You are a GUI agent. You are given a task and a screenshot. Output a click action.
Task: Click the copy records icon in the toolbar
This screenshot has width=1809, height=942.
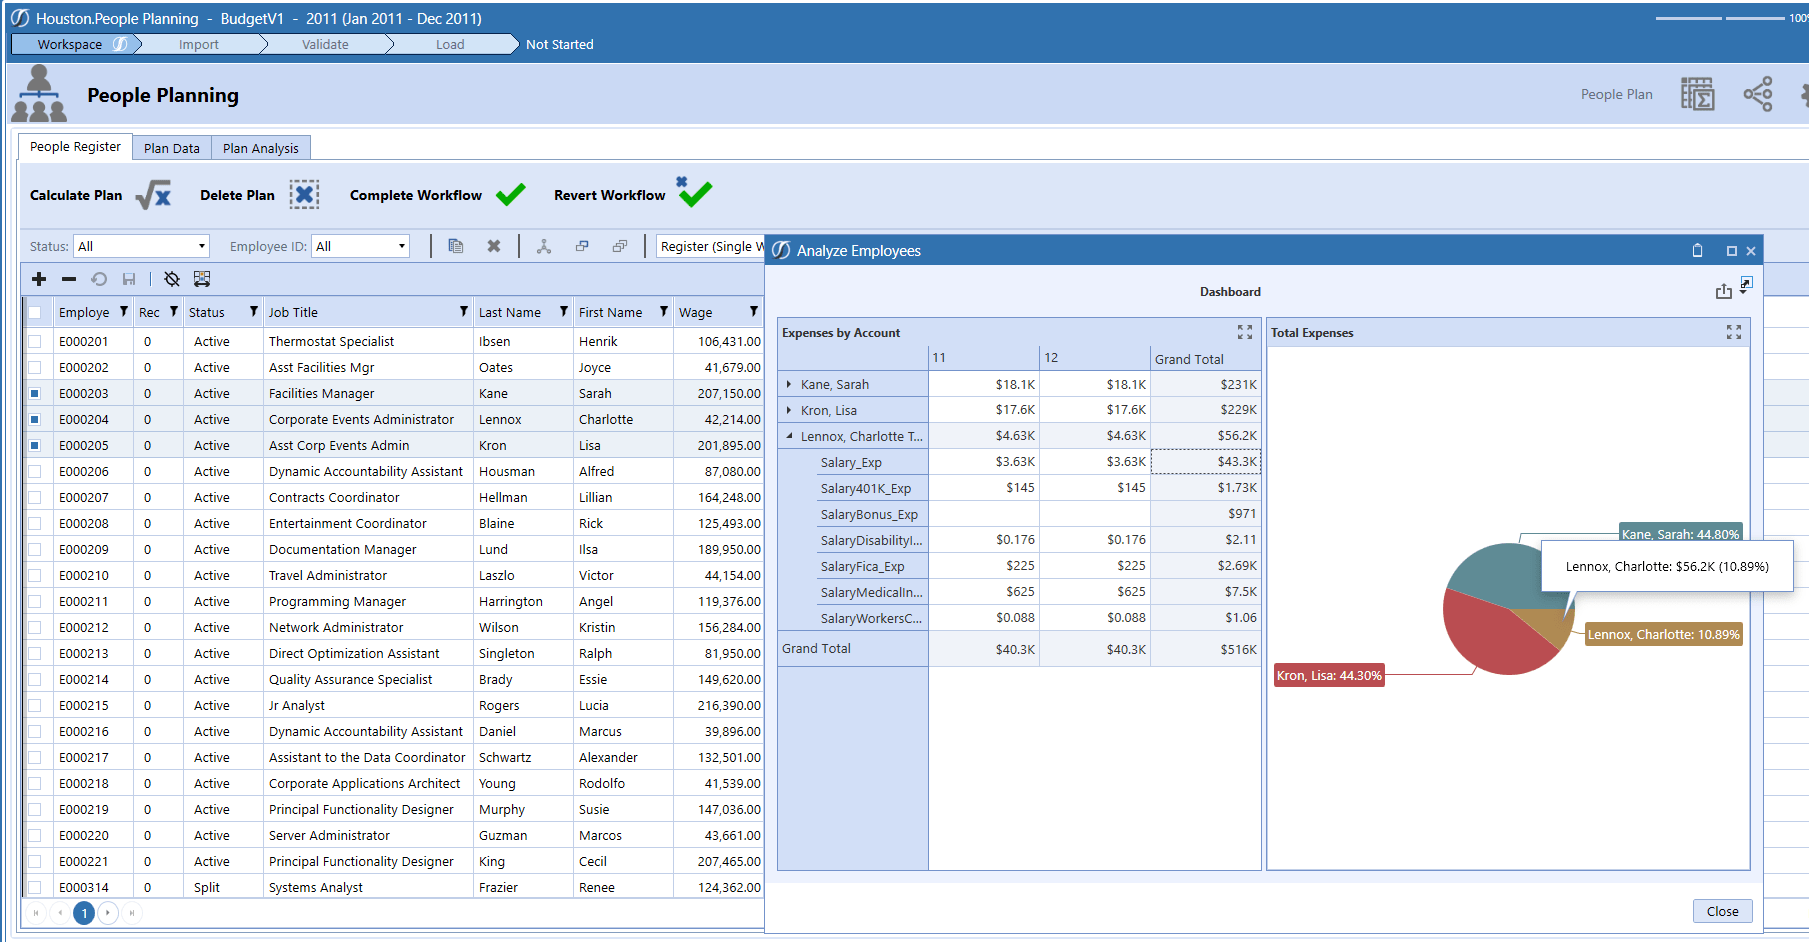[456, 245]
